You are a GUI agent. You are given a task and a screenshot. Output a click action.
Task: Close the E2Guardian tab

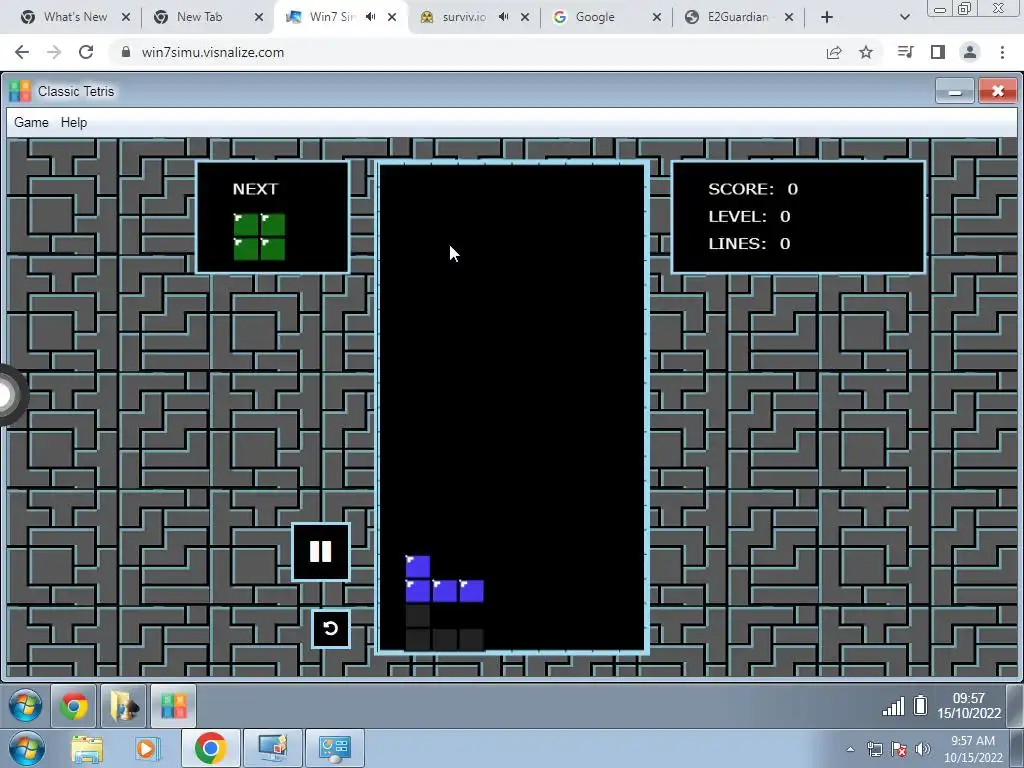[x=789, y=17]
